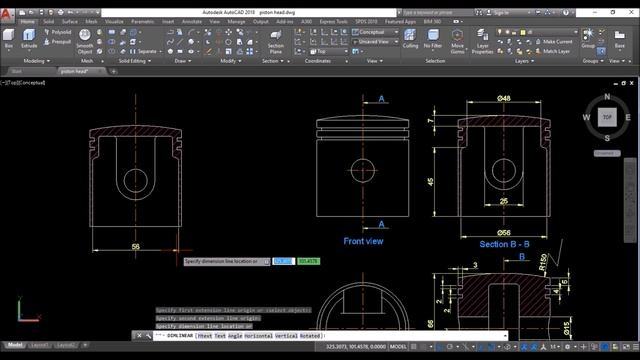This screenshot has width=640, height=360.
Task: Open the Surface ribbon tab
Action: [x=70, y=22]
